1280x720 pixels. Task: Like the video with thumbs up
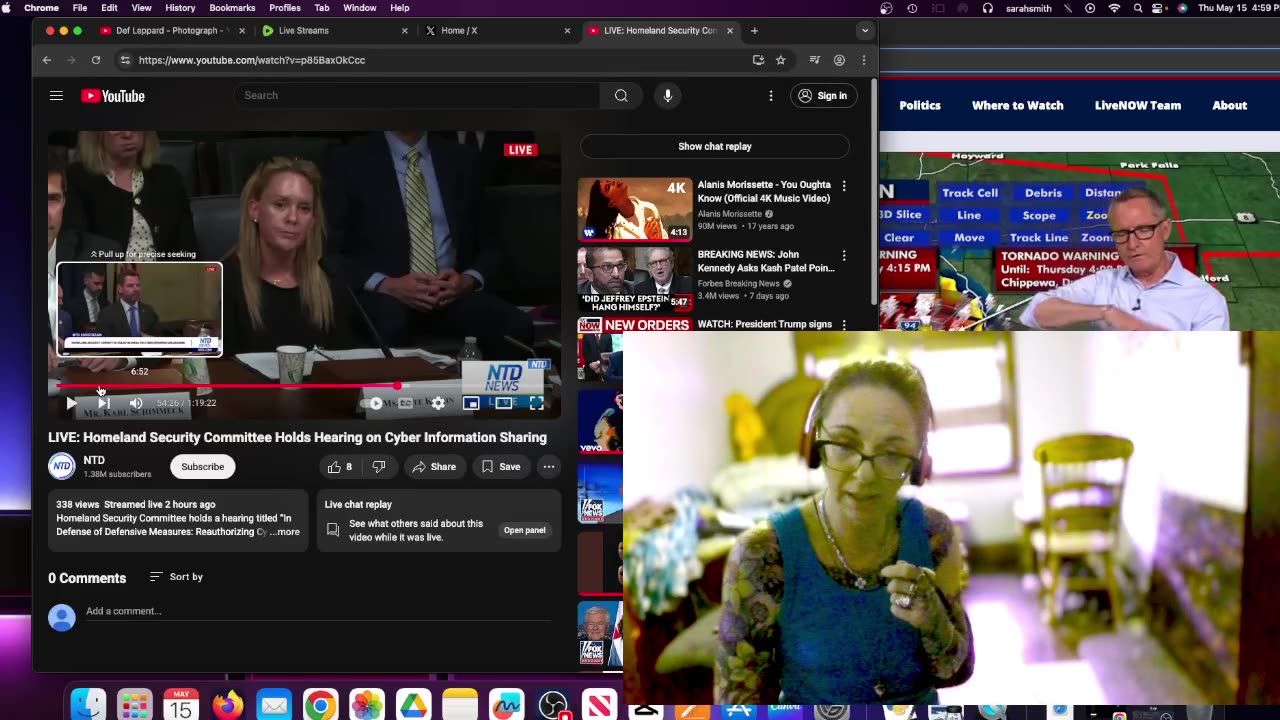[x=339, y=467]
